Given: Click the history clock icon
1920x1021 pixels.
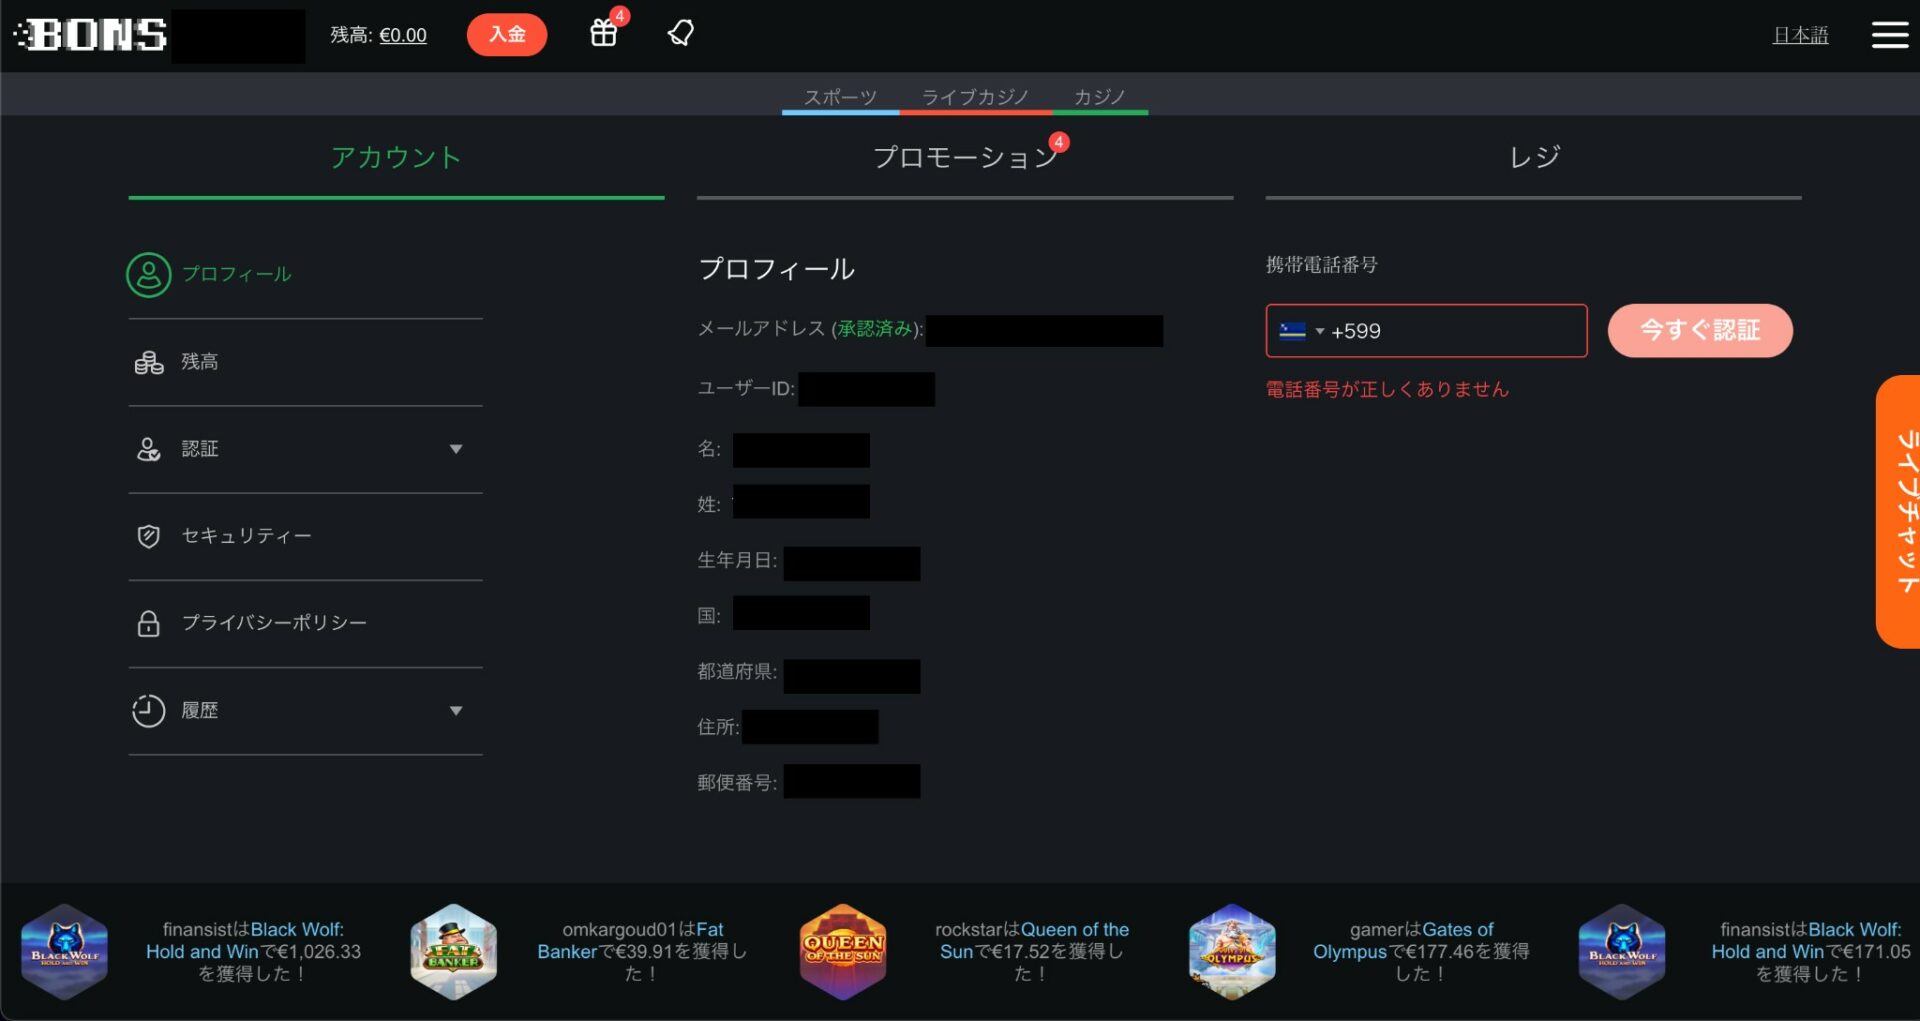Looking at the screenshot, I should pos(148,710).
